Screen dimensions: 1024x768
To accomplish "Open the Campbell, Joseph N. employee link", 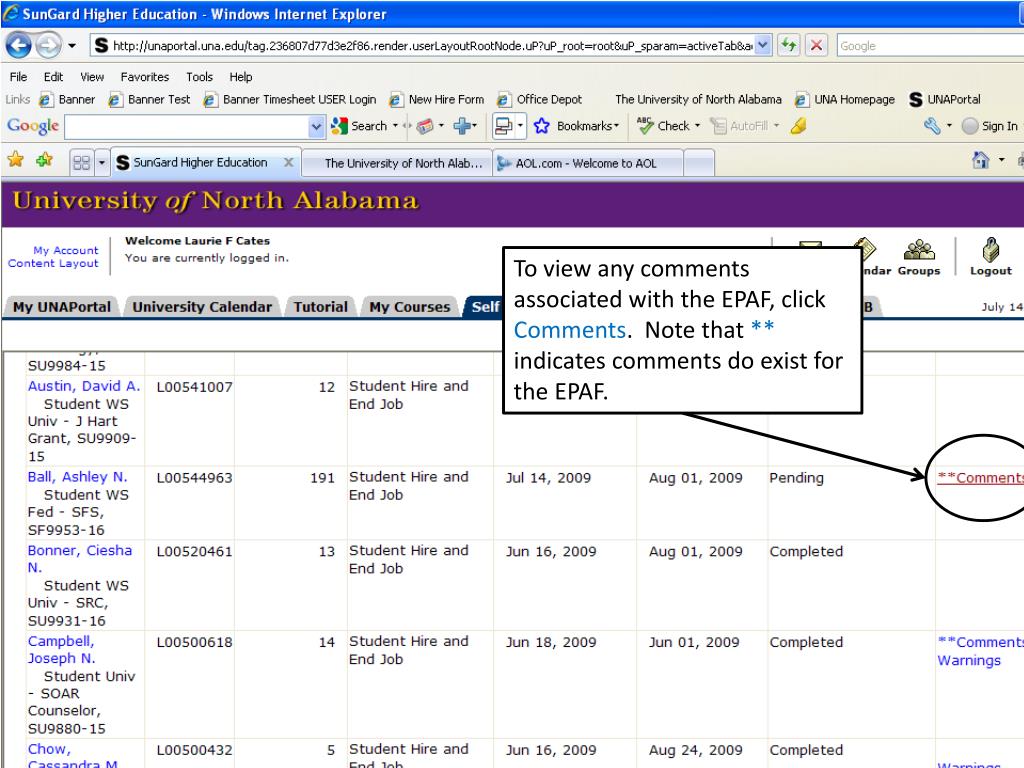I will 61,650.
